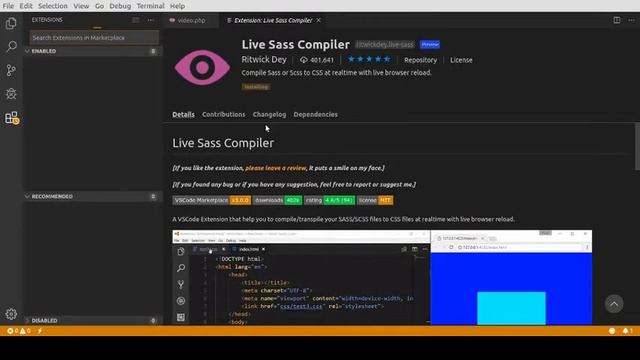
Task: Open the Edit menu
Action: (x=26, y=6)
